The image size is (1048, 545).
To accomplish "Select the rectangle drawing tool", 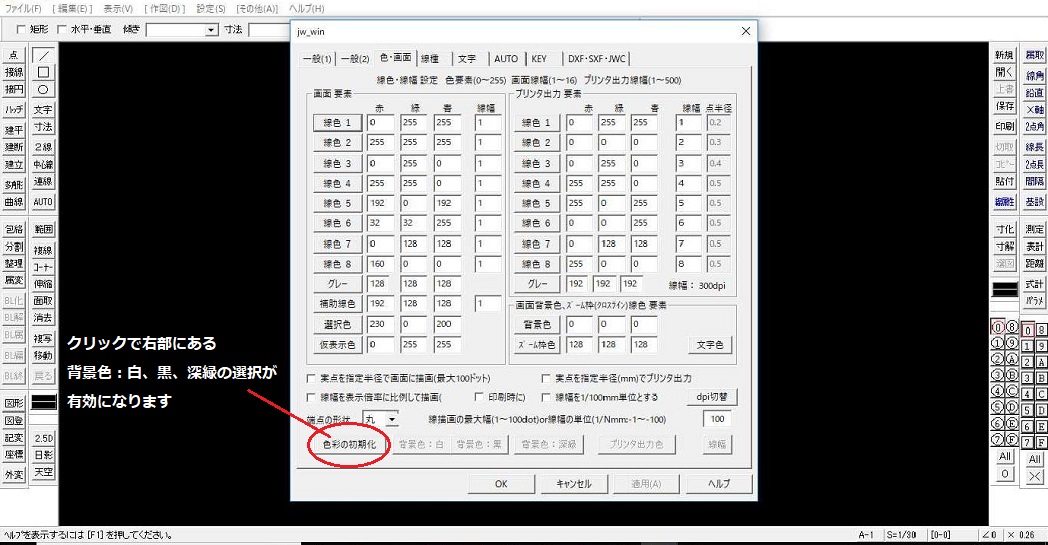I will 43,72.
